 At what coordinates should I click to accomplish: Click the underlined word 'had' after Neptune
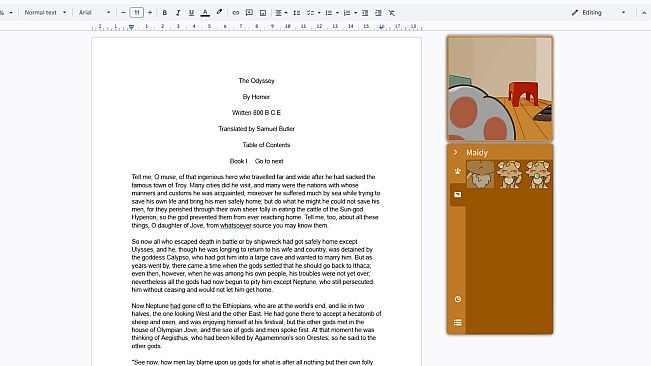coord(175,306)
